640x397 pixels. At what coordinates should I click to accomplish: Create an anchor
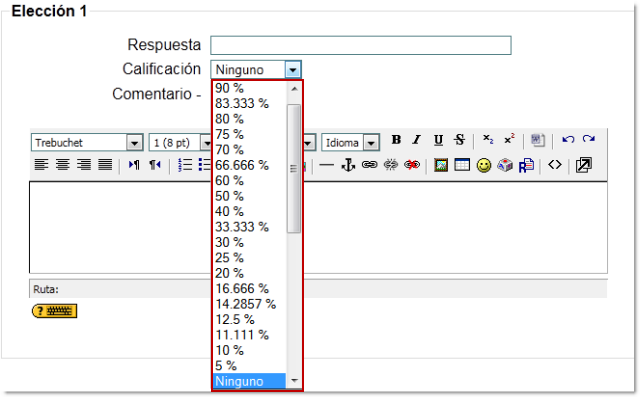click(x=348, y=165)
